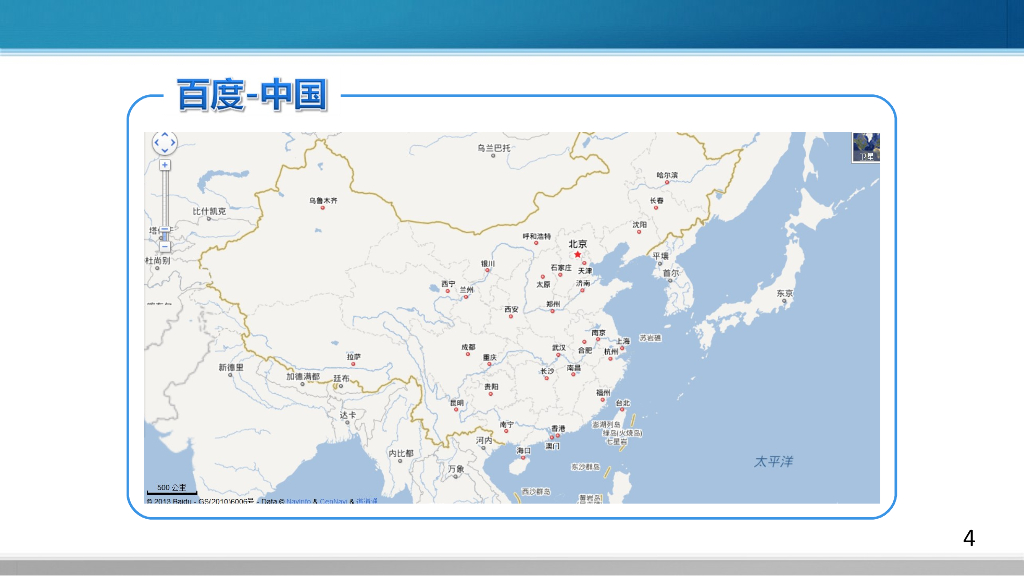Click the 杭州 city label

tap(611, 351)
